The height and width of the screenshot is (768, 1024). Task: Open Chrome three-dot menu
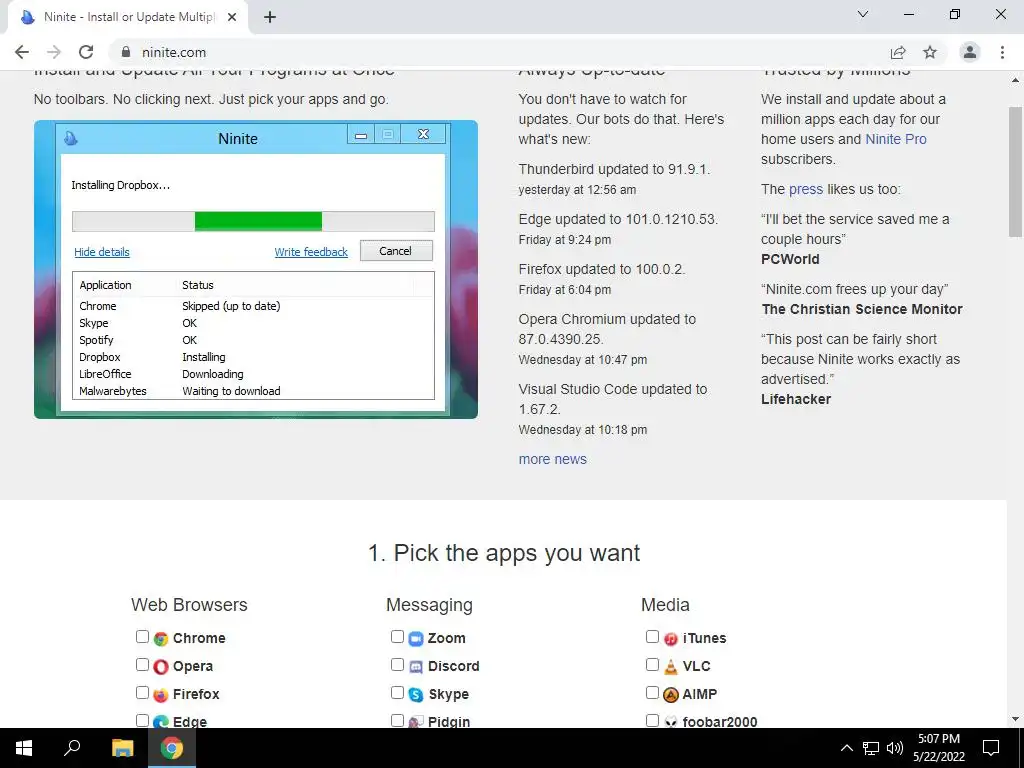(1002, 52)
